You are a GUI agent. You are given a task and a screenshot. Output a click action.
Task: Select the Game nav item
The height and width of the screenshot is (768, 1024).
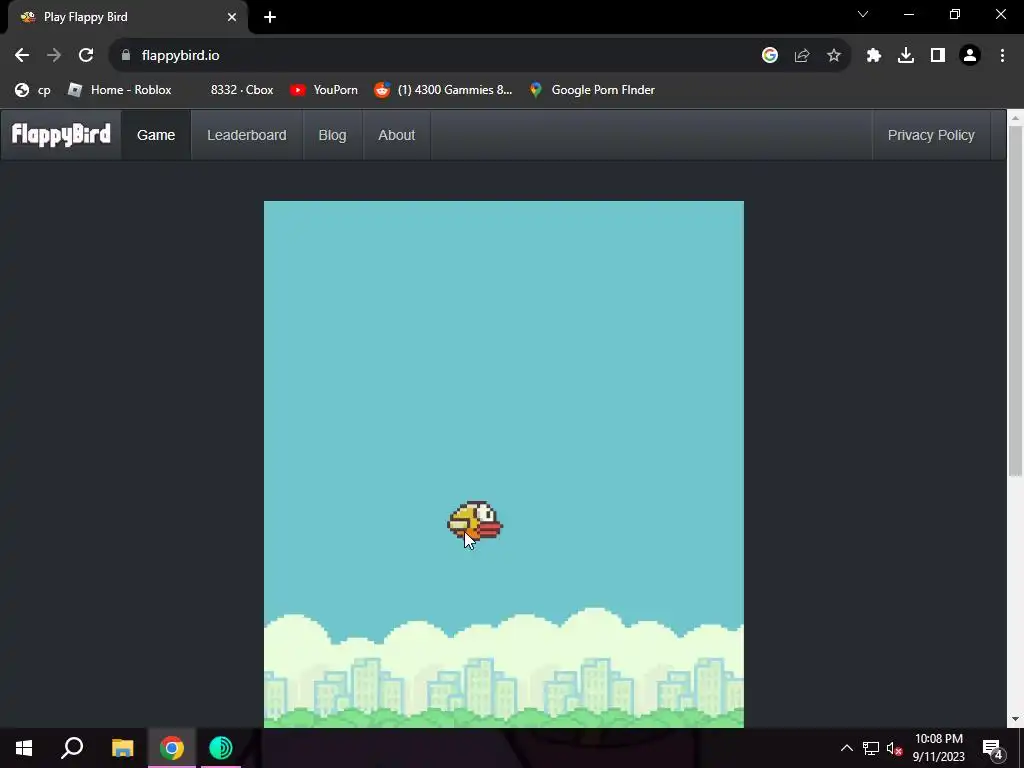[x=156, y=135]
